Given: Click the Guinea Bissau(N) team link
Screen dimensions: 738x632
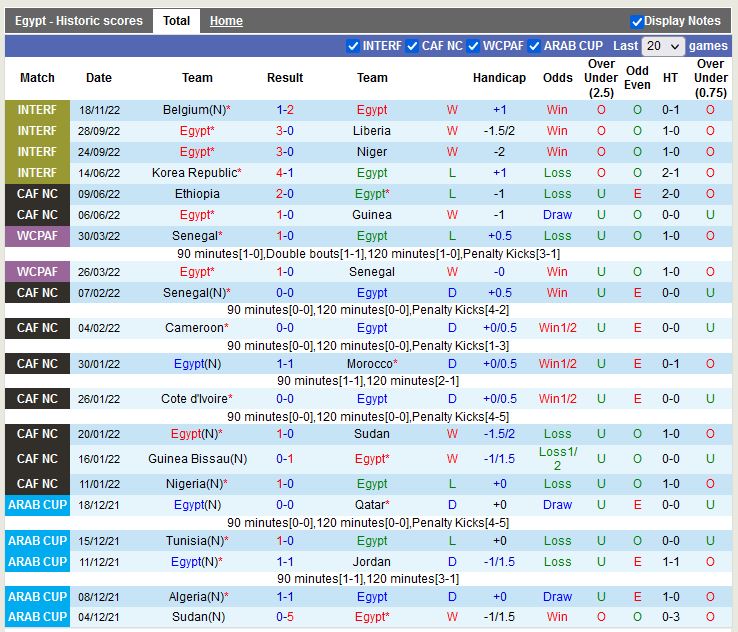Looking at the screenshot, I should click(197, 459).
